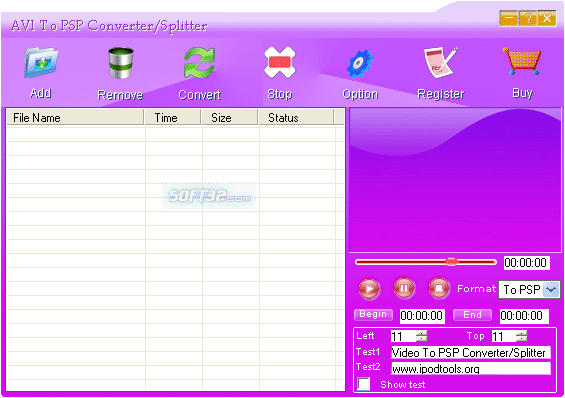Sort by Time column header

click(173, 117)
